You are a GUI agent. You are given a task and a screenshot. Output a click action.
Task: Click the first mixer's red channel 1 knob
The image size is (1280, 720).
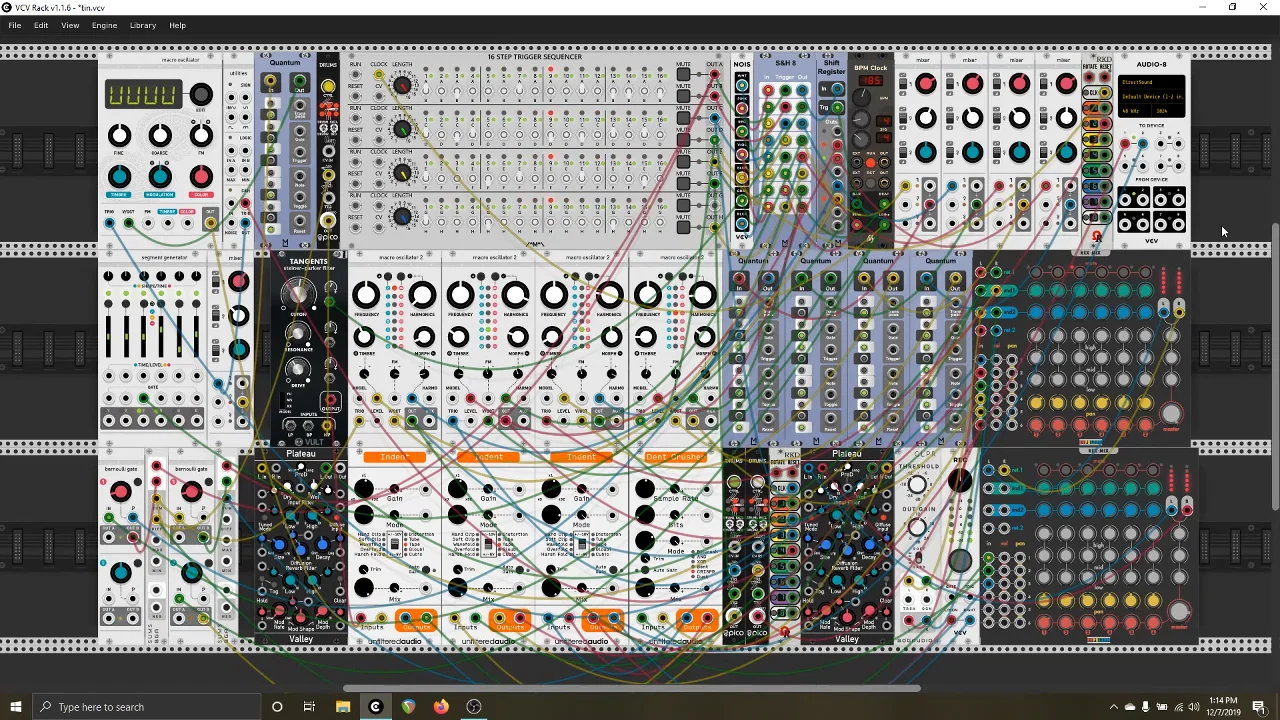point(926,84)
